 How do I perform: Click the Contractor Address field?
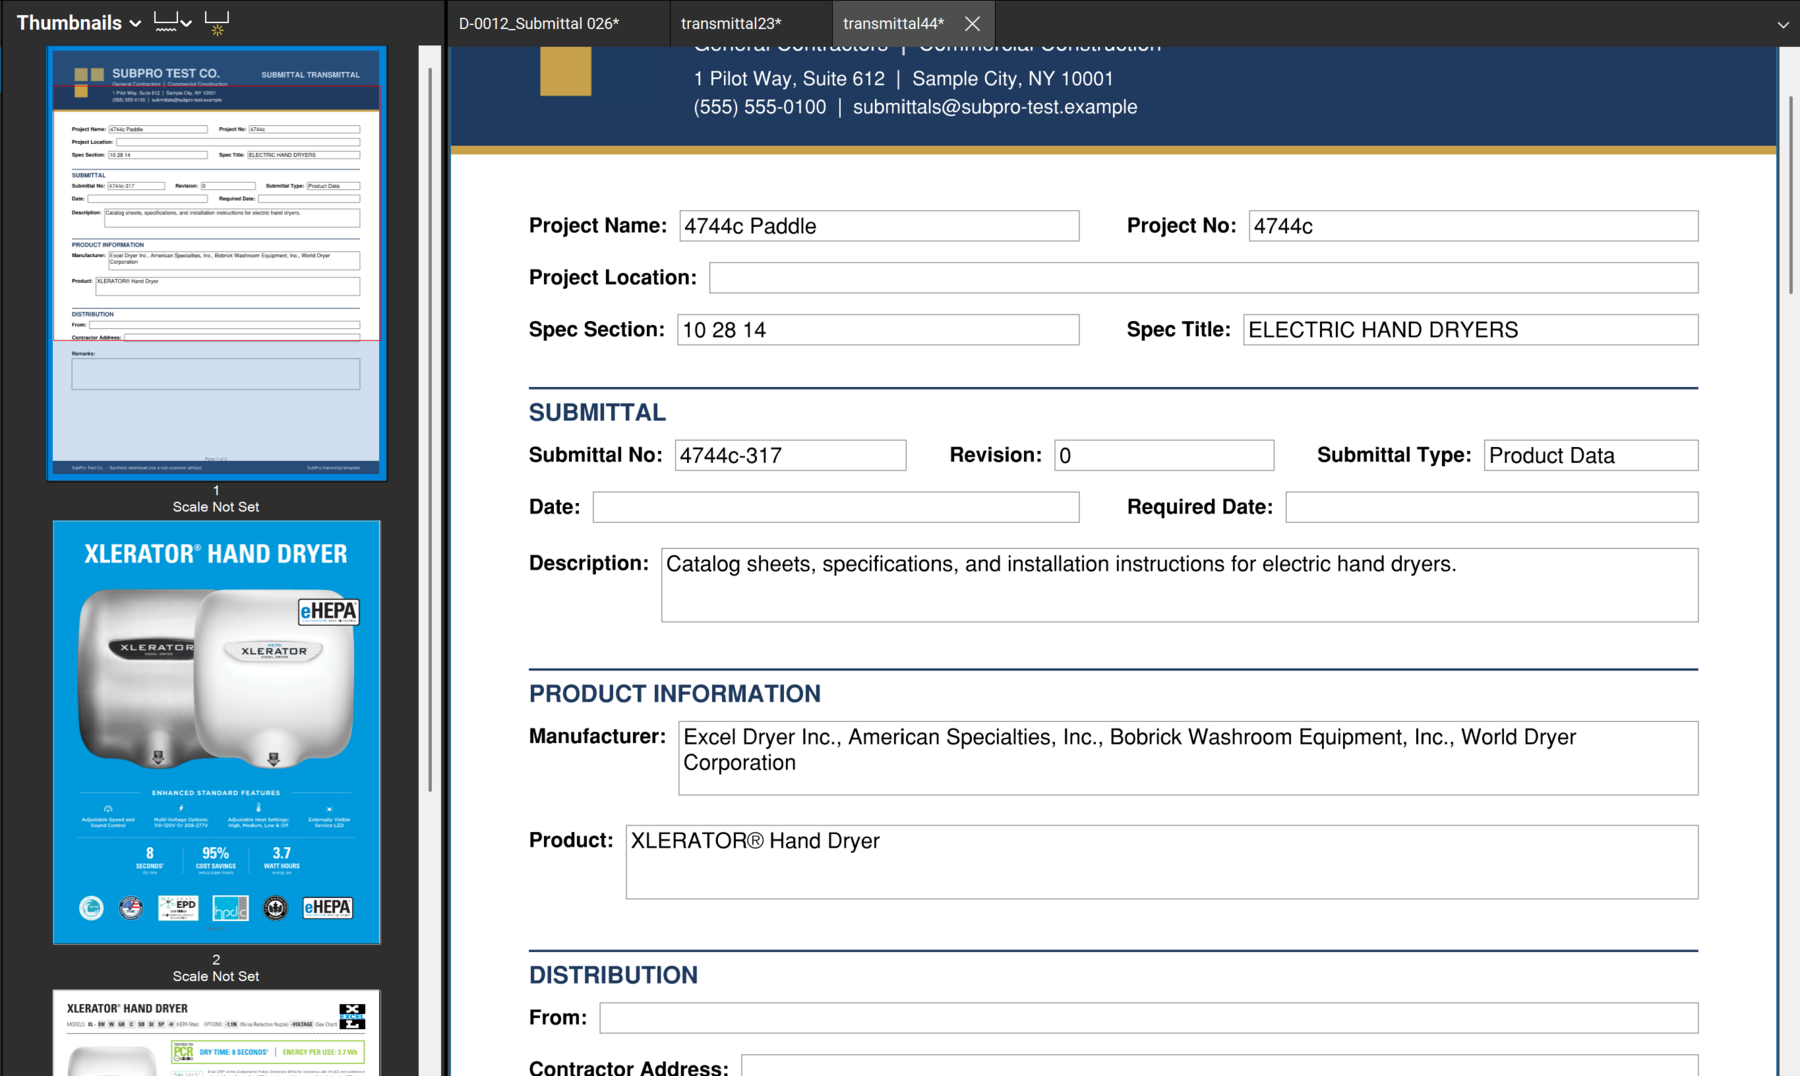(x=1220, y=1066)
